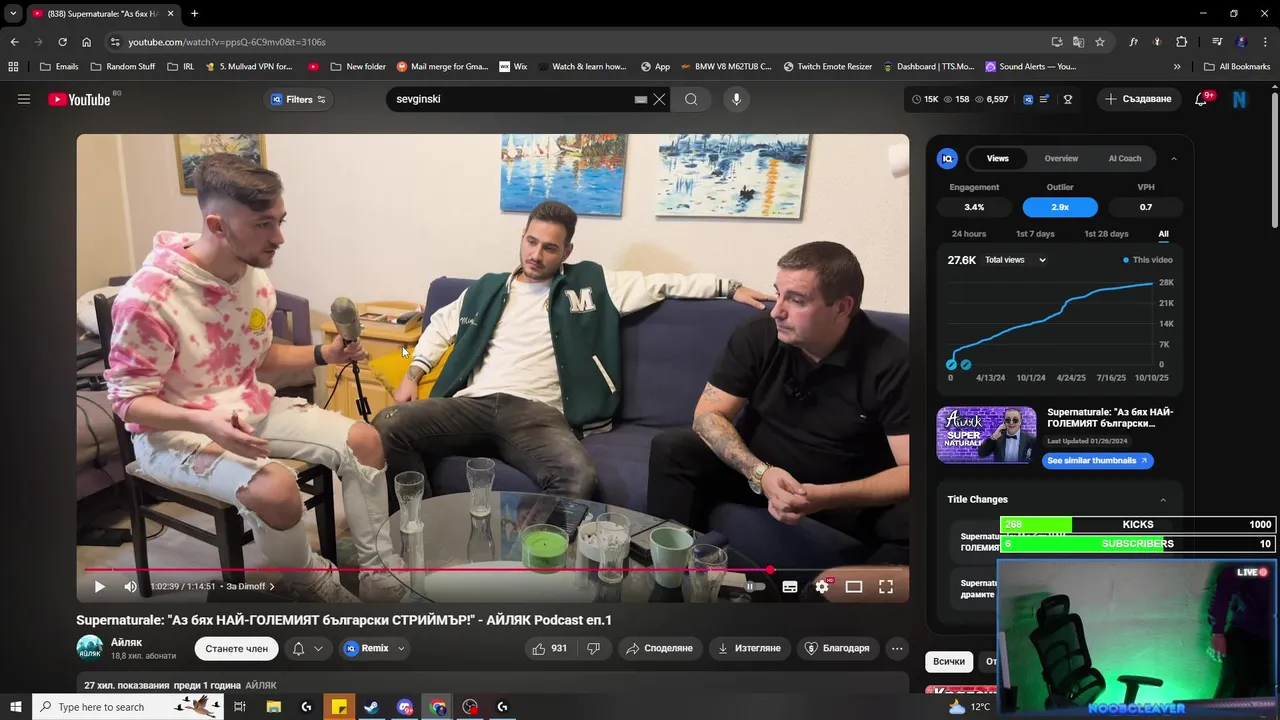Click the Engagement 3.4% pill

pyautogui.click(x=974, y=207)
